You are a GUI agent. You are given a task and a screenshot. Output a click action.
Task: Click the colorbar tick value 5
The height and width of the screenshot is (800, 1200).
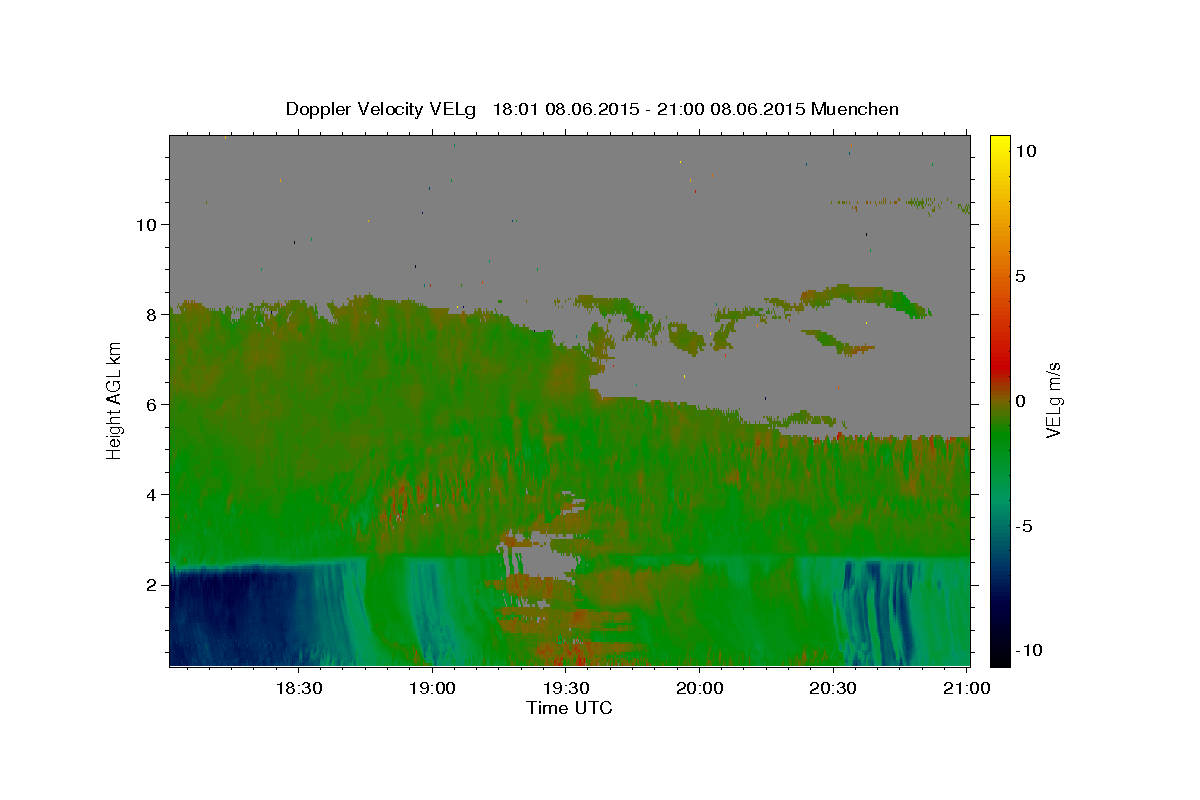pos(1021,276)
